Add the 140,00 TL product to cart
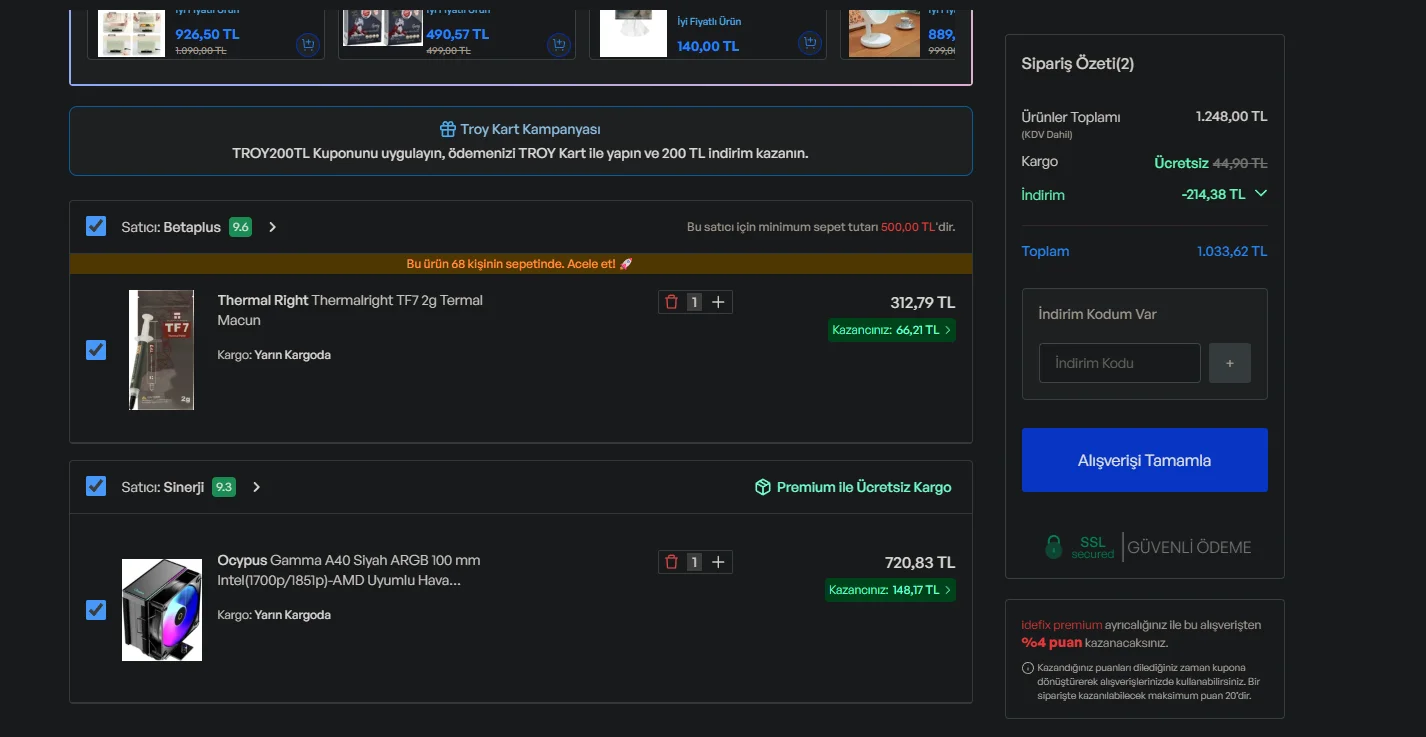Viewport: 1426px width, 737px height. click(x=809, y=45)
